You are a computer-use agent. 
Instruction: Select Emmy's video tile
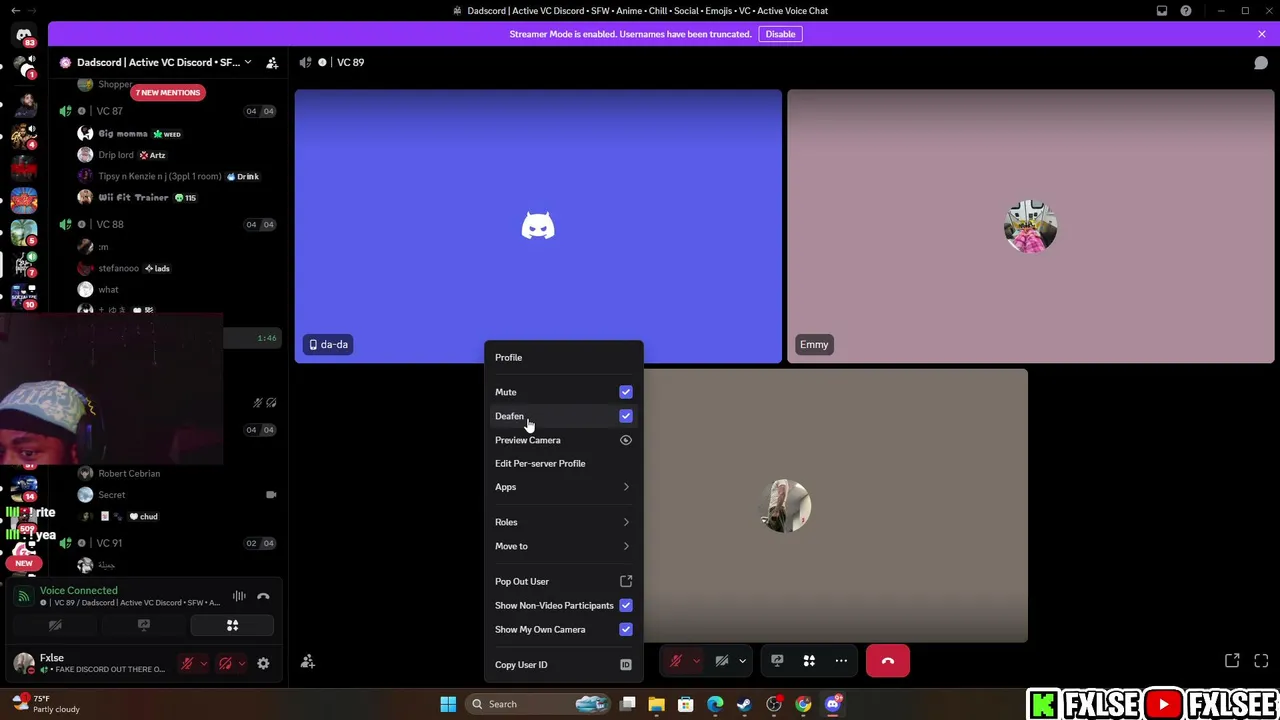tap(1031, 226)
